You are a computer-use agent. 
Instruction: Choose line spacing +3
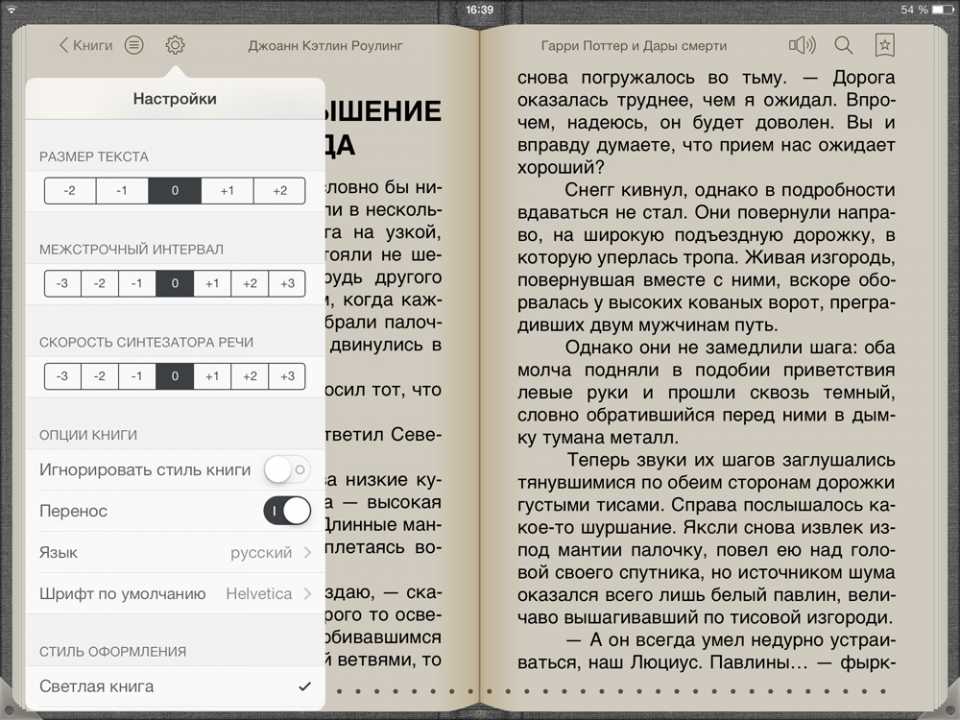[287, 284]
